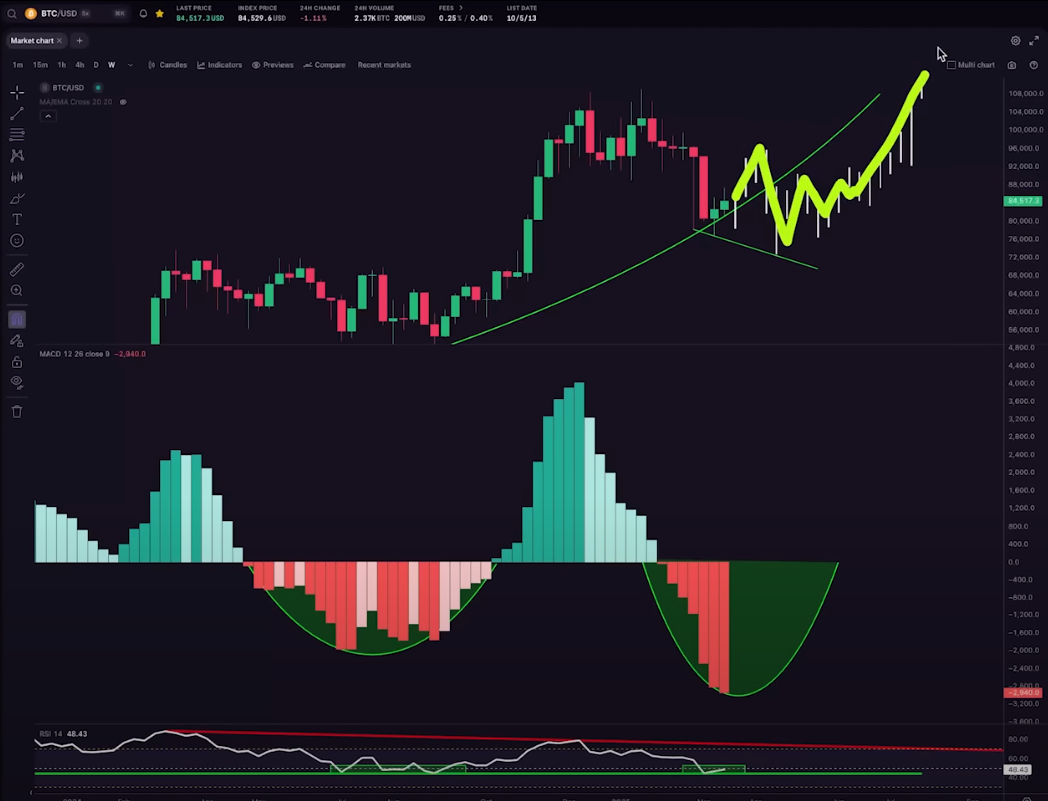Switch to the Market chart tab
Screen dimensions: 1048x801
(32, 41)
